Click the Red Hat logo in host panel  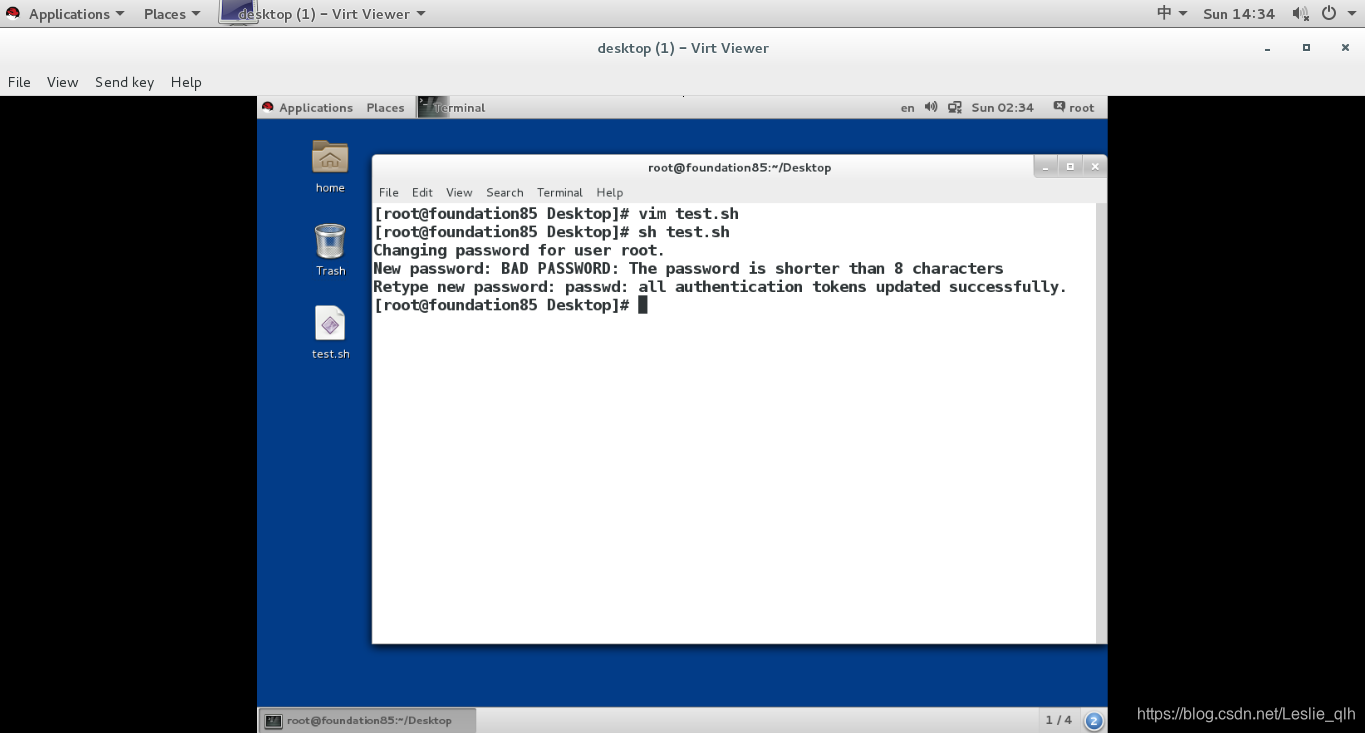pyautogui.click(x=13, y=13)
